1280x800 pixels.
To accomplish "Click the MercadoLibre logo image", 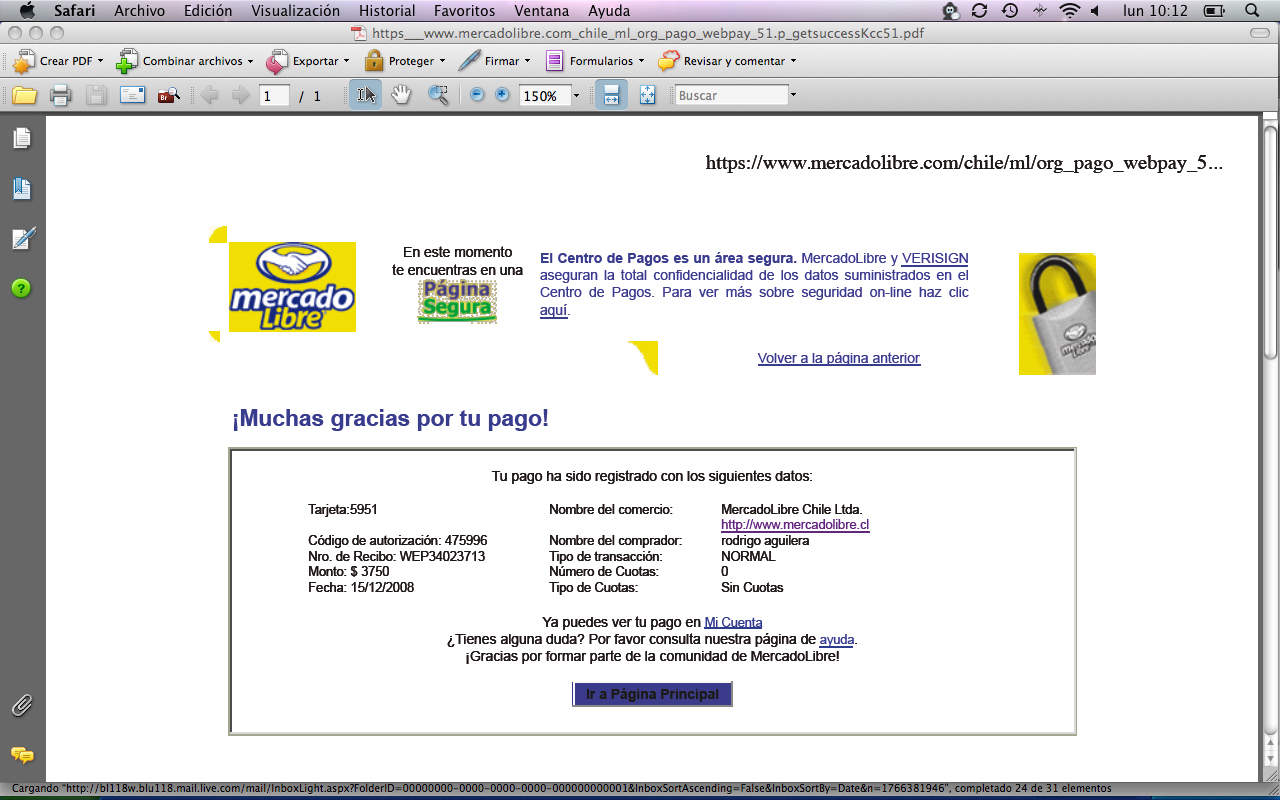I will [292, 286].
